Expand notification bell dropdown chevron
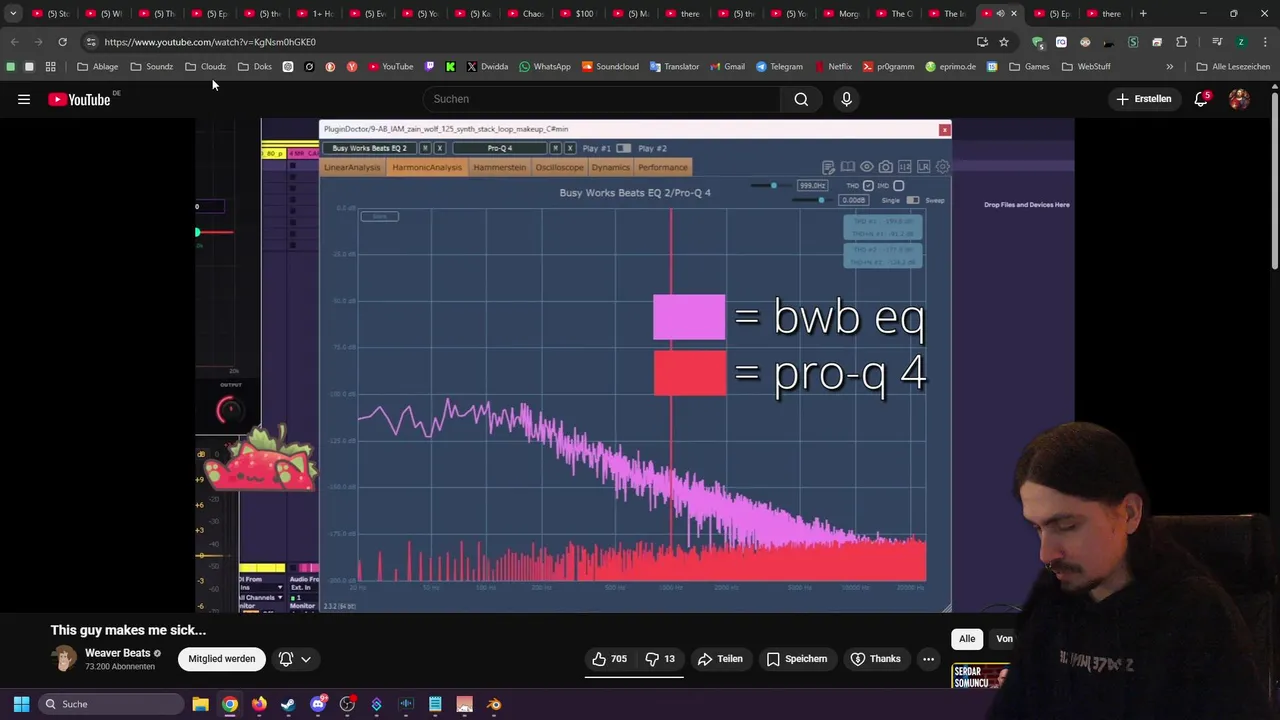Viewport: 1280px width, 720px height. tap(306, 659)
